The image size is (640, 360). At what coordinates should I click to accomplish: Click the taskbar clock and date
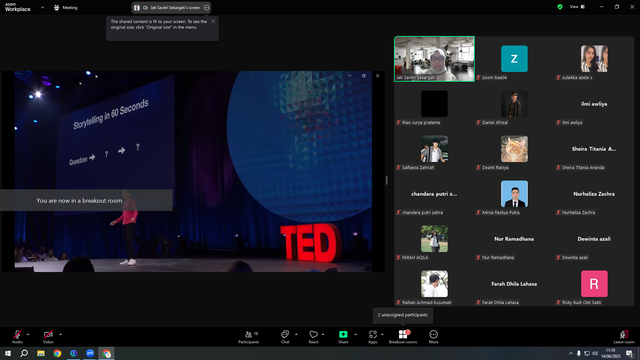coord(611,353)
